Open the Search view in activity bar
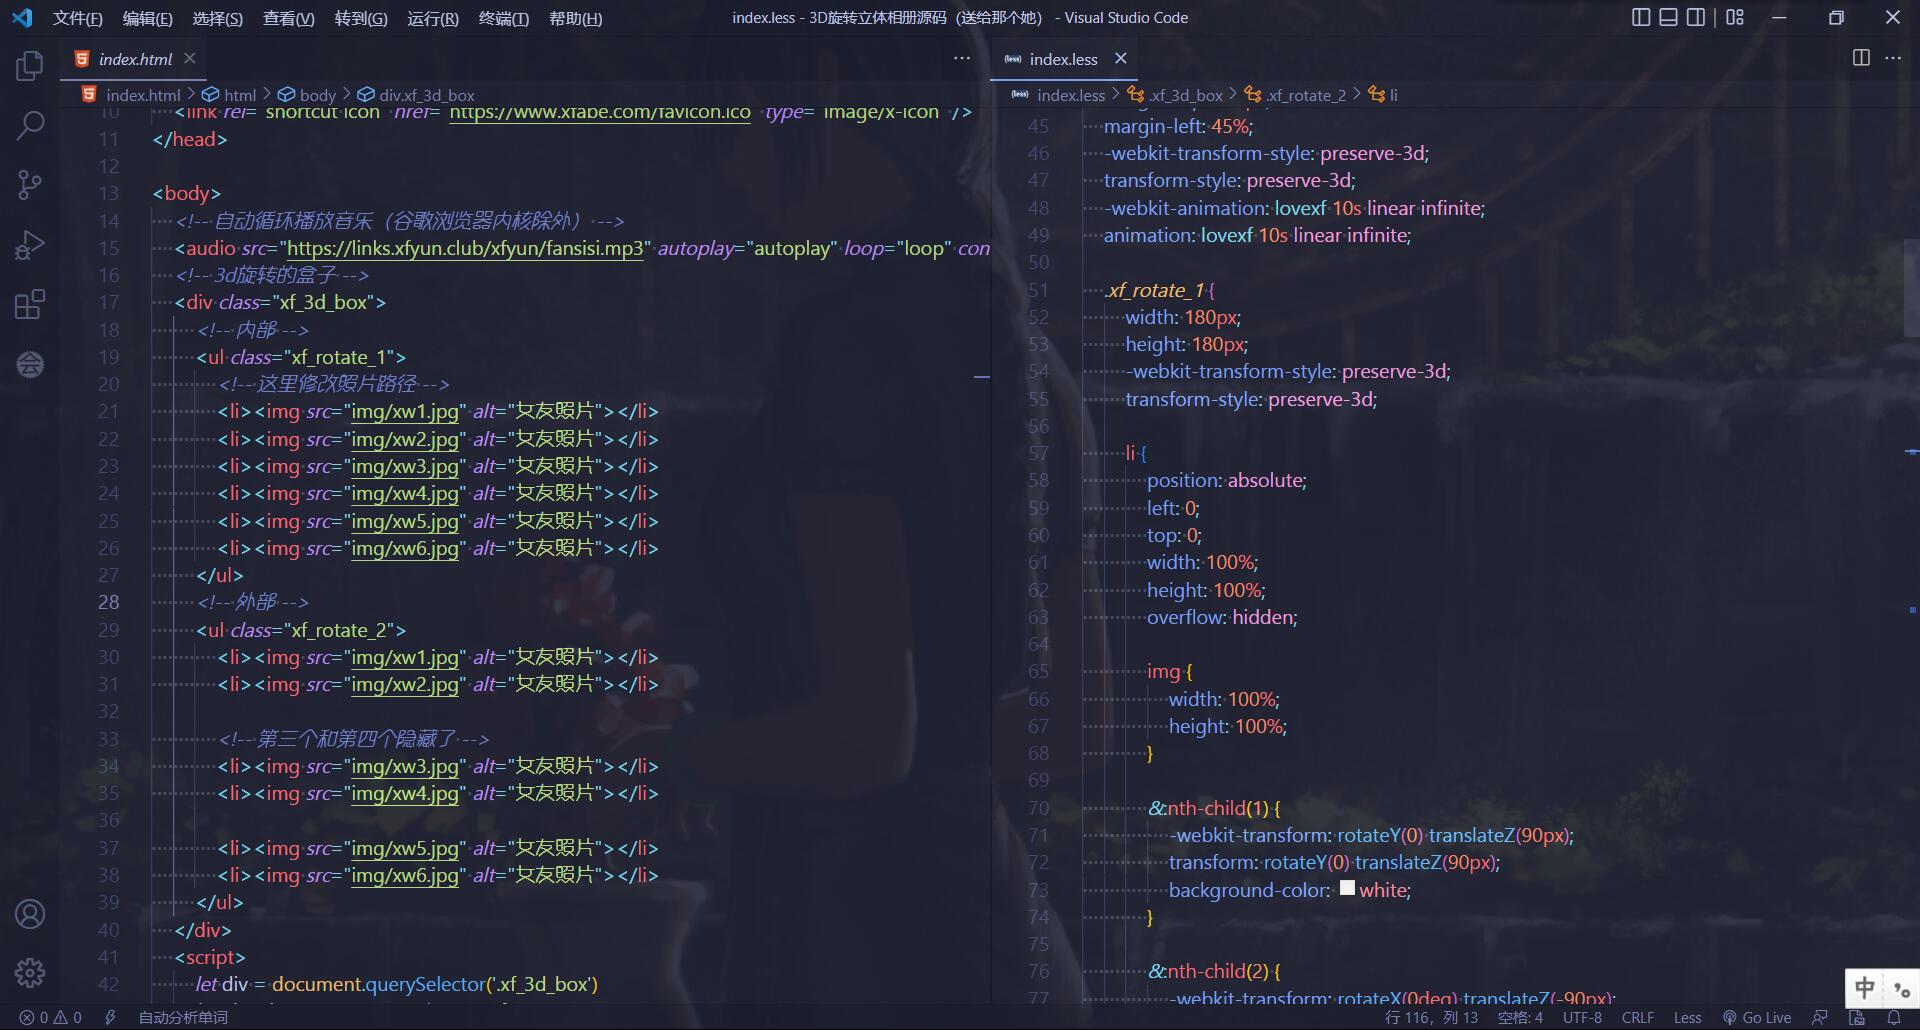 (x=30, y=126)
